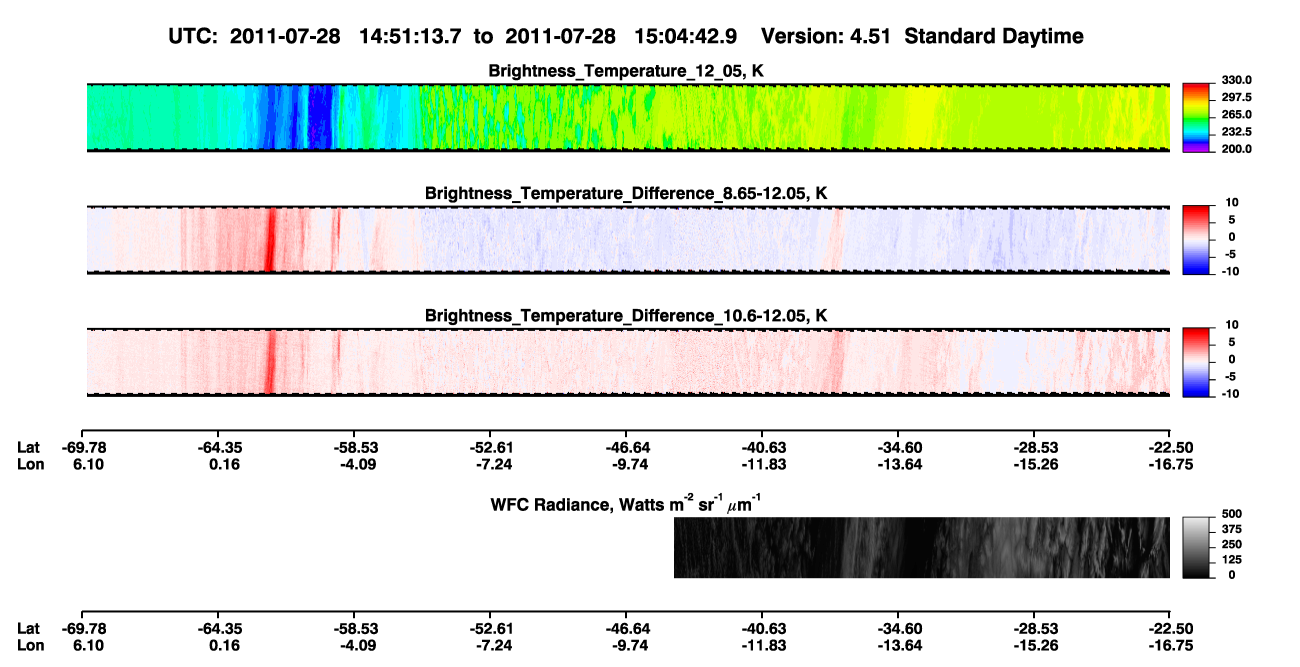Click latitude -64.35 on the axis above WFC Radiance
1300x667 pixels.
pos(218,448)
